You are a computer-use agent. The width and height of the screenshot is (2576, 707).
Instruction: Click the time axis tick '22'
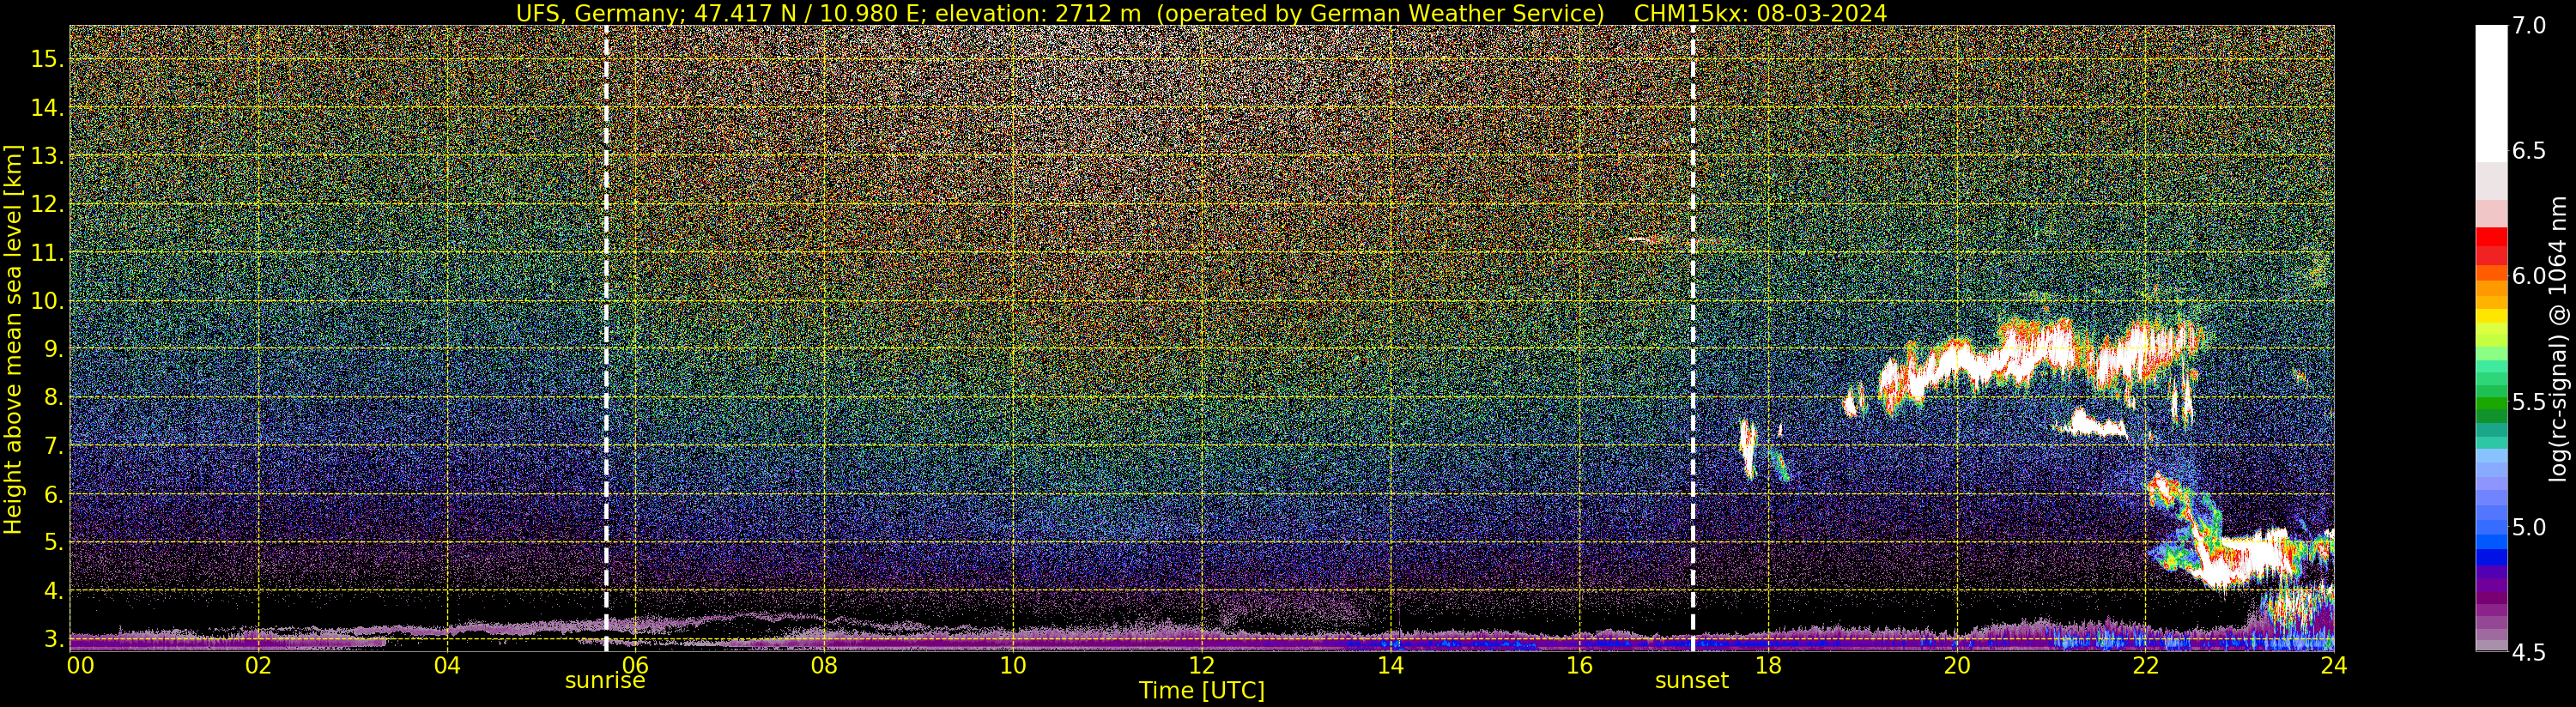pos(2145,665)
